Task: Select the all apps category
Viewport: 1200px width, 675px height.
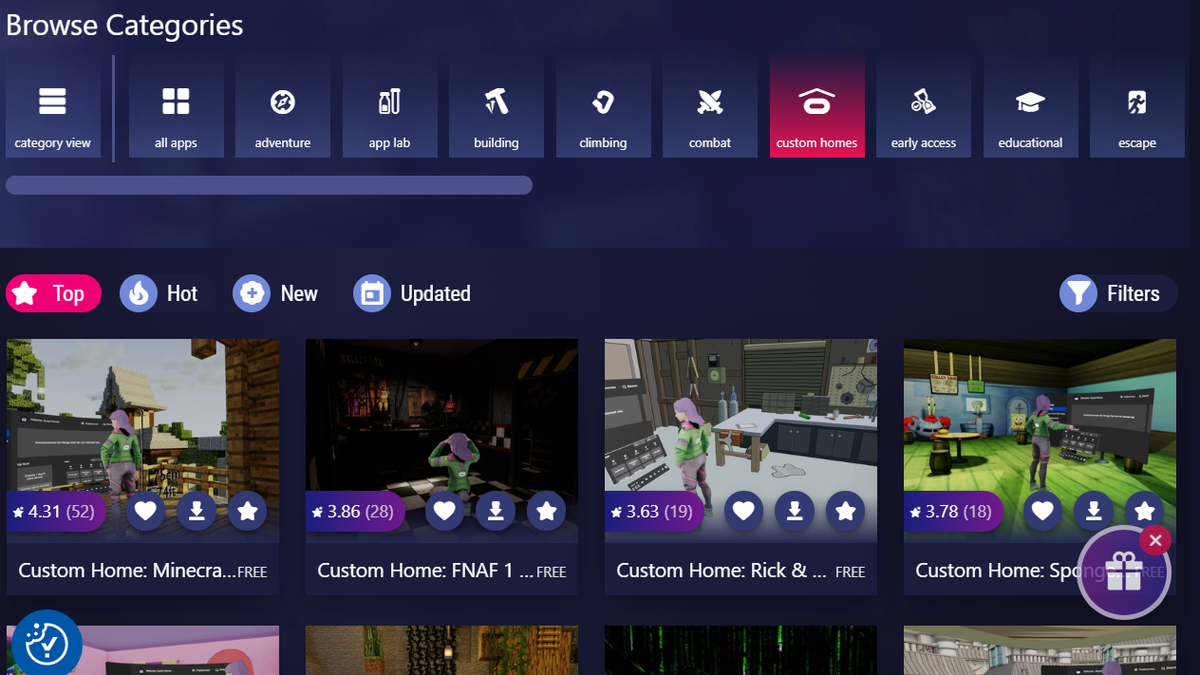Action: pyautogui.click(x=176, y=107)
